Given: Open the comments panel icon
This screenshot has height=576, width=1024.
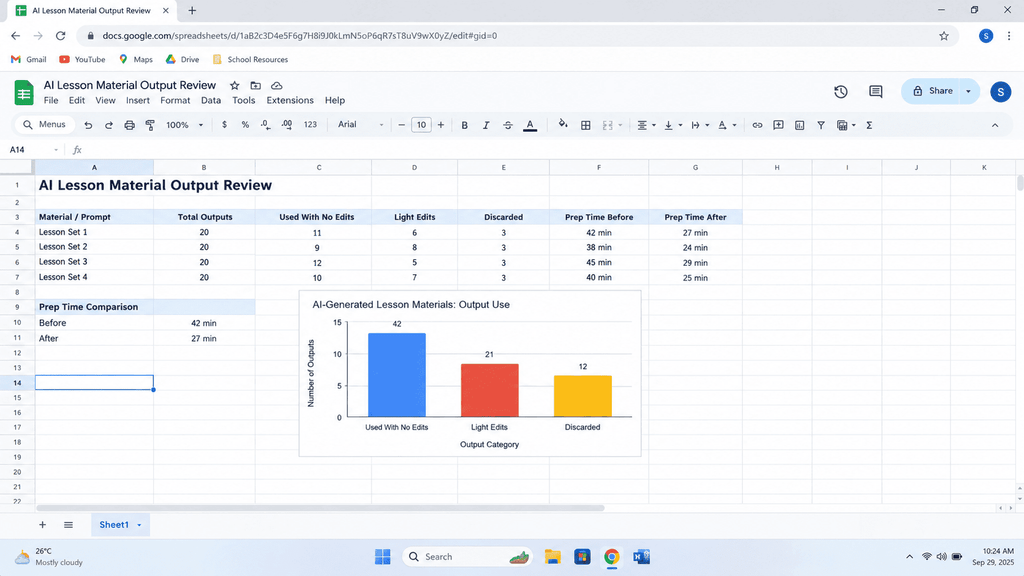Looking at the screenshot, I should click(x=876, y=91).
